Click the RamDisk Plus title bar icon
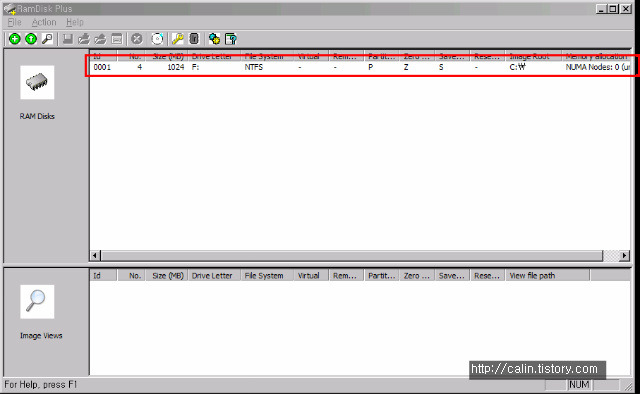 pyautogui.click(x=10, y=9)
